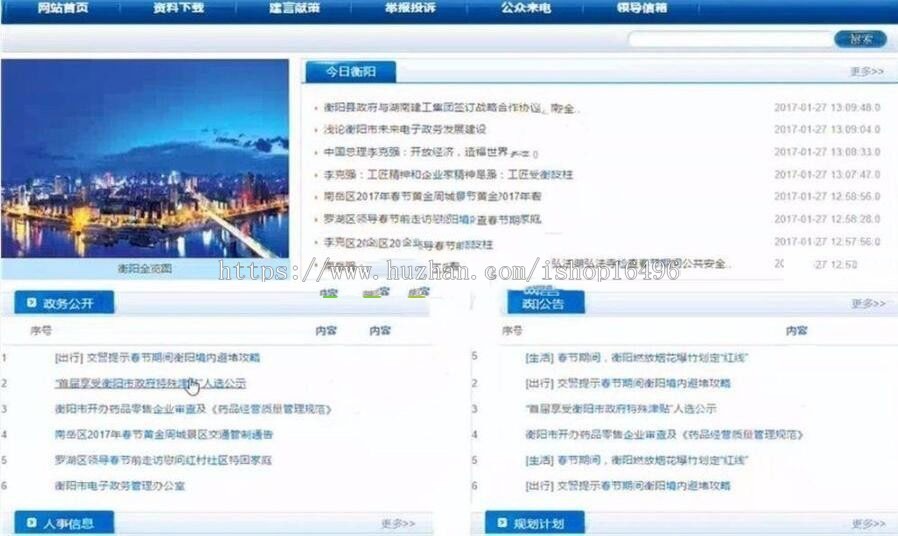Click timestamp 2017-01-27 13:07:47.0
This screenshot has height=536, width=898.
[x=827, y=174]
